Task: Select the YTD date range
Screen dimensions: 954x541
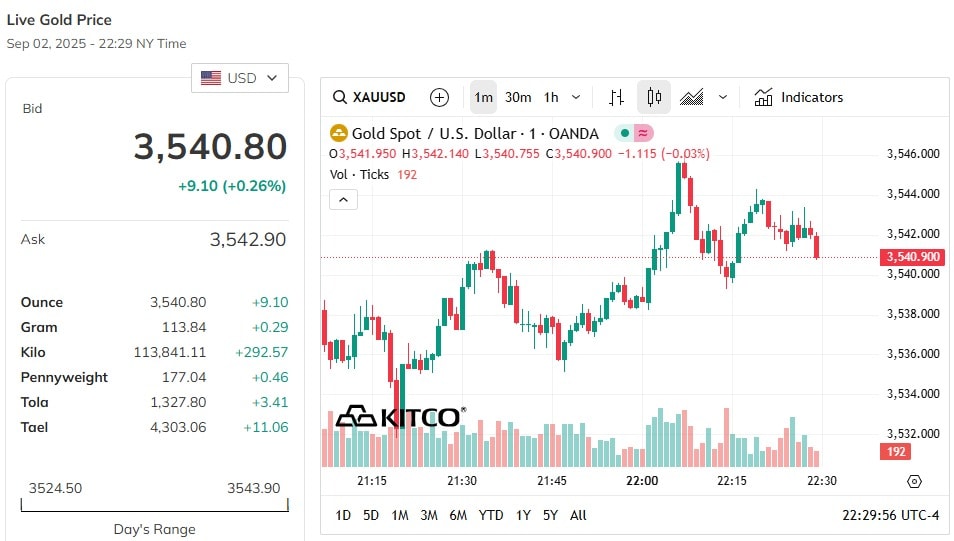Action: 490,515
